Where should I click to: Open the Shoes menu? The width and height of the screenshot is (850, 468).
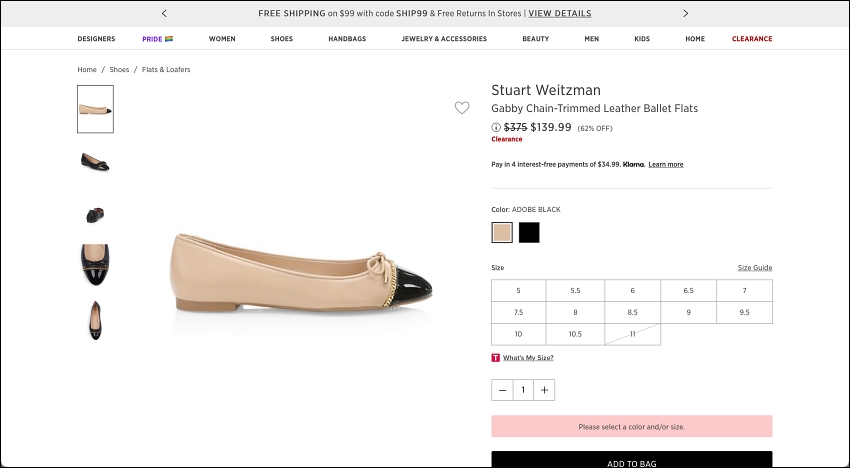[x=282, y=39]
